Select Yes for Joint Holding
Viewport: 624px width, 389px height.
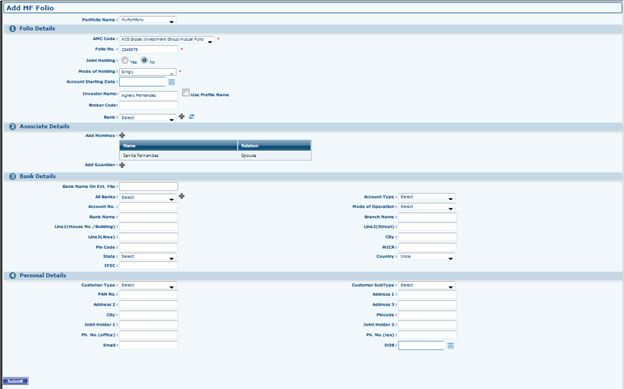[125, 60]
